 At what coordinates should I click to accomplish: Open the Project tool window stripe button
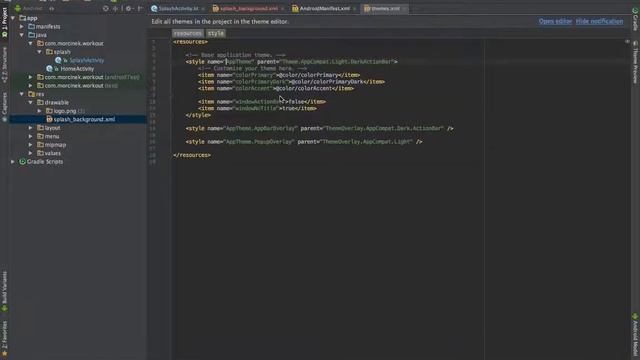pyautogui.click(x=4, y=22)
